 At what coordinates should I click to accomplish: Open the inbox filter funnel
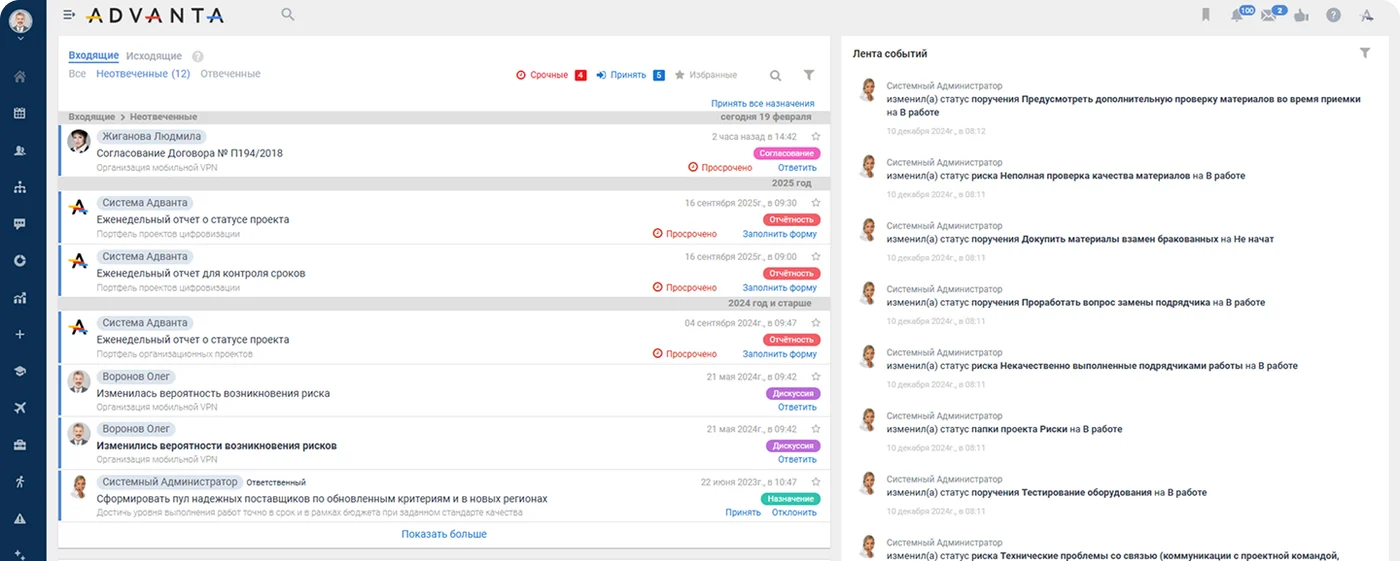[809, 75]
